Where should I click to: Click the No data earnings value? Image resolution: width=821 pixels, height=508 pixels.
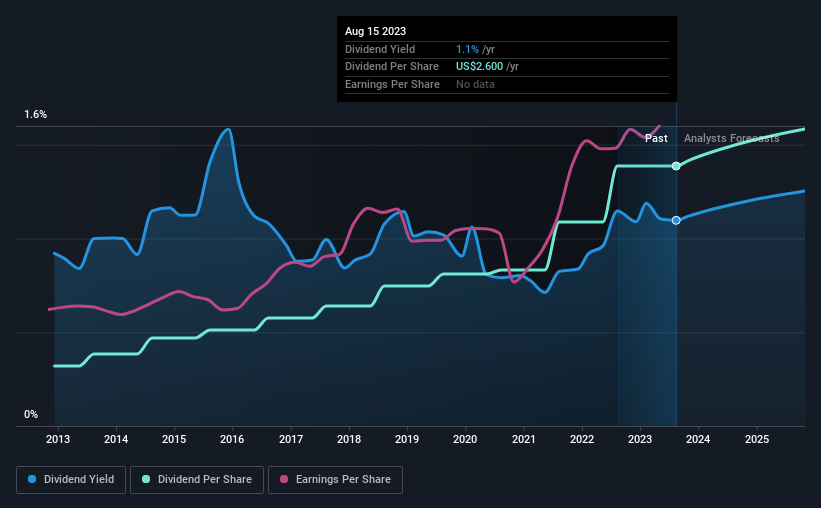pos(475,84)
